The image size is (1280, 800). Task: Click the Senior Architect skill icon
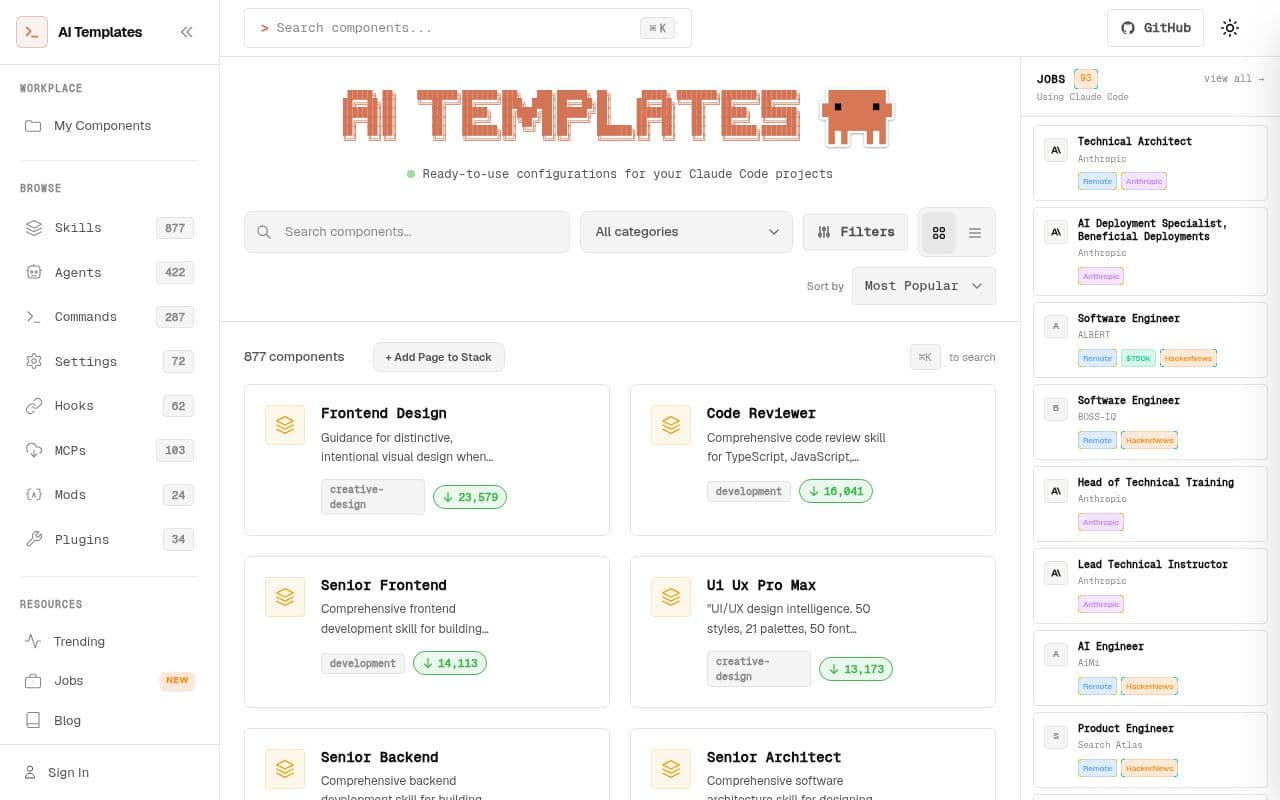pyautogui.click(x=671, y=769)
